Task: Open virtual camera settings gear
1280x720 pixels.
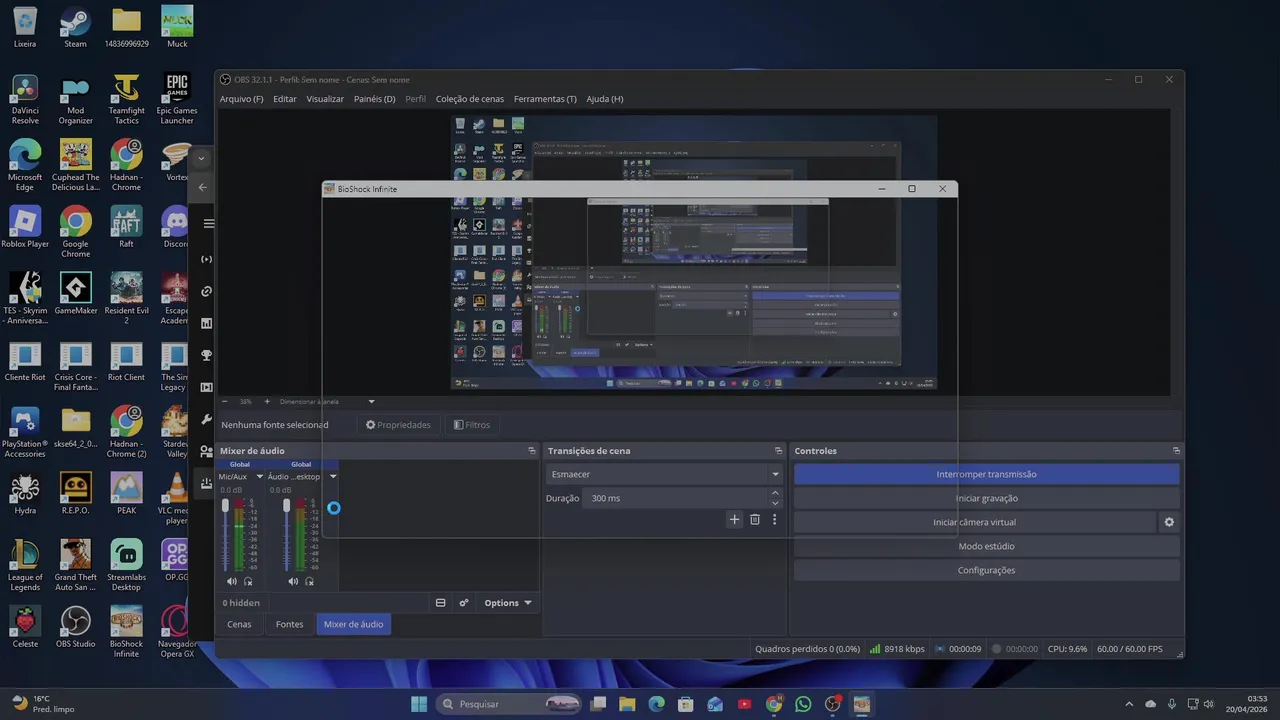Action: (1169, 522)
